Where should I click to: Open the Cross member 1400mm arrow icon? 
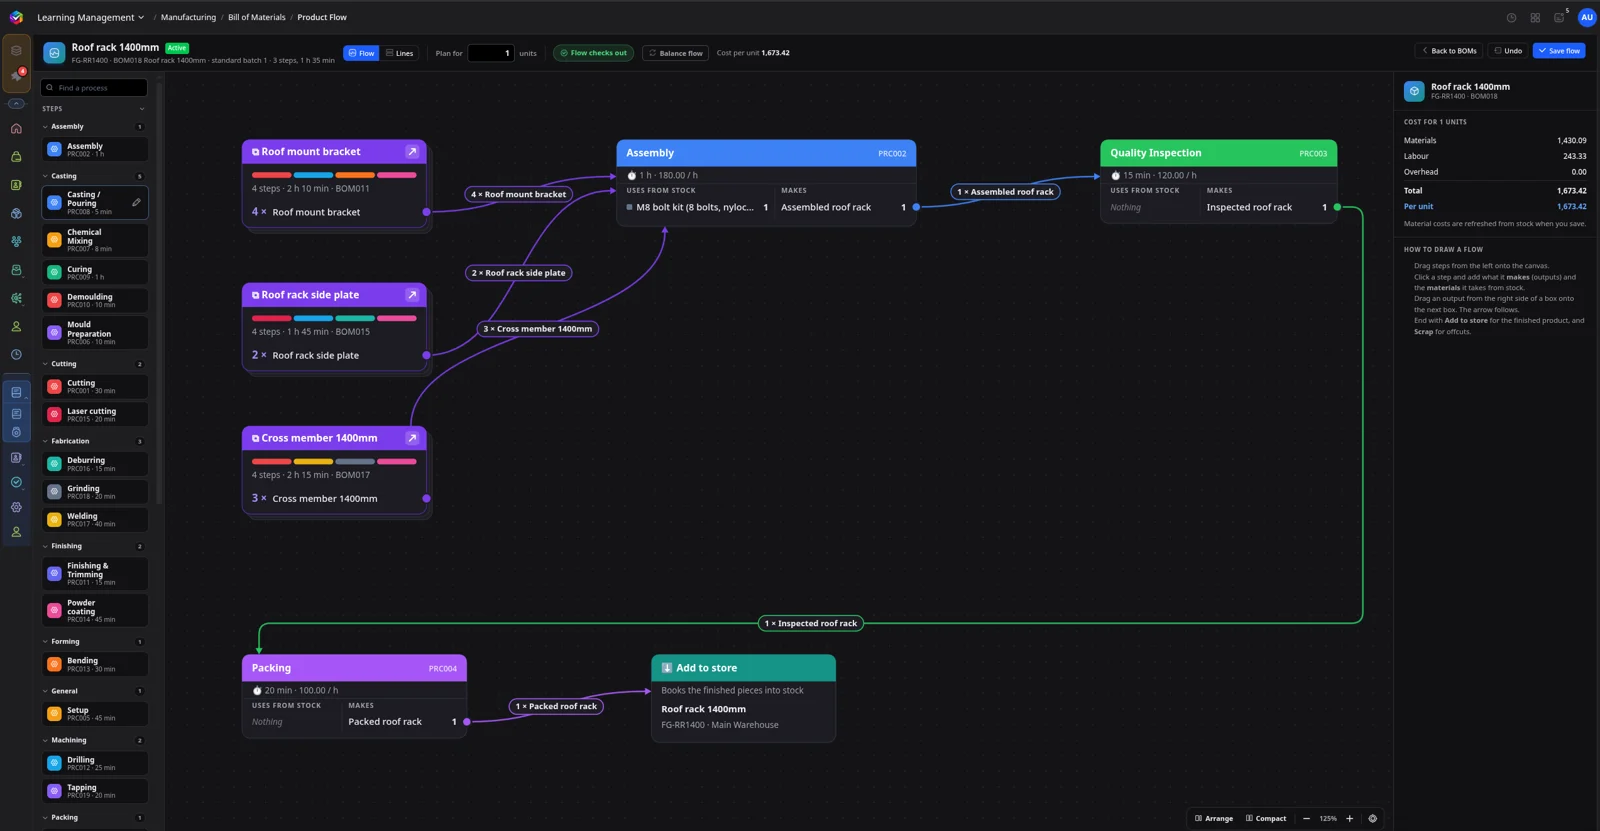[412, 438]
